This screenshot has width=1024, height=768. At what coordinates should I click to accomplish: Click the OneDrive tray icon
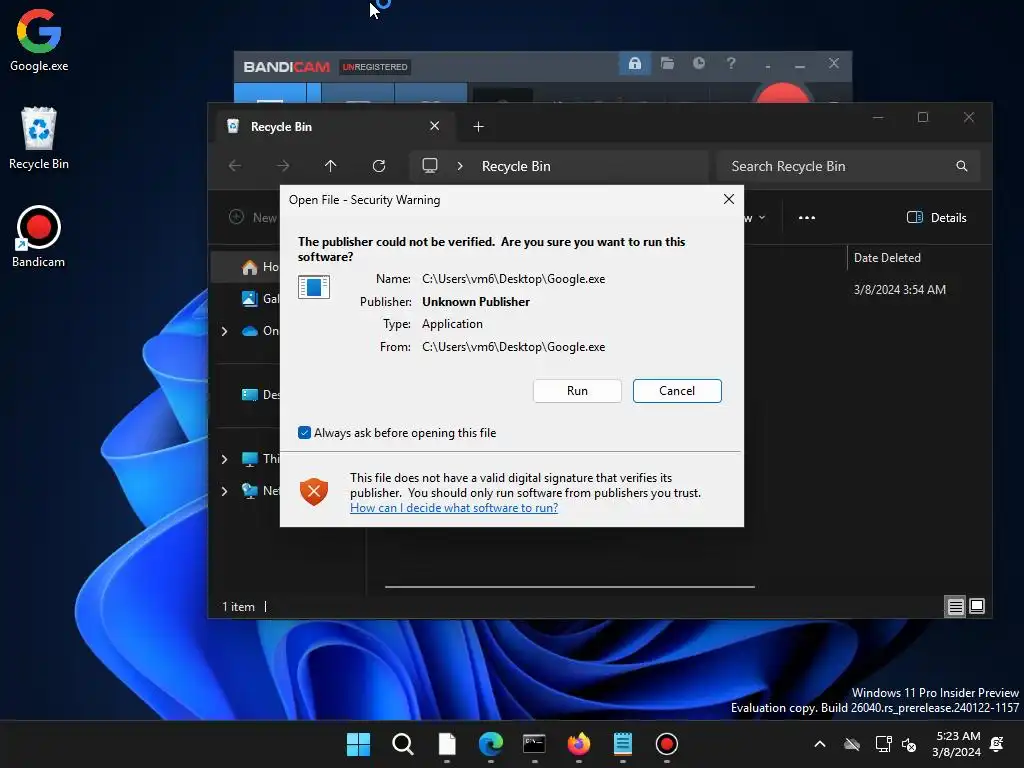click(x=852, y=744)
